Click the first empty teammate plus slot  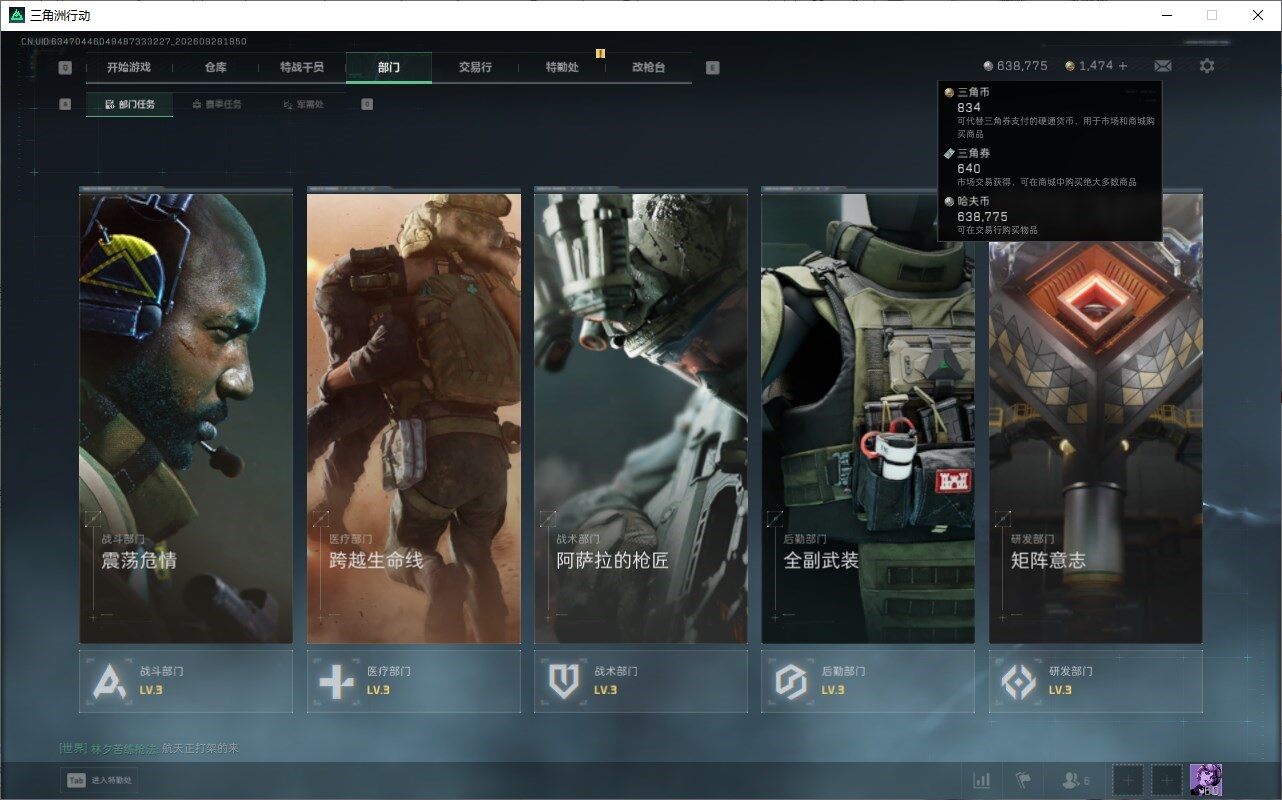tap(1128, 780)
